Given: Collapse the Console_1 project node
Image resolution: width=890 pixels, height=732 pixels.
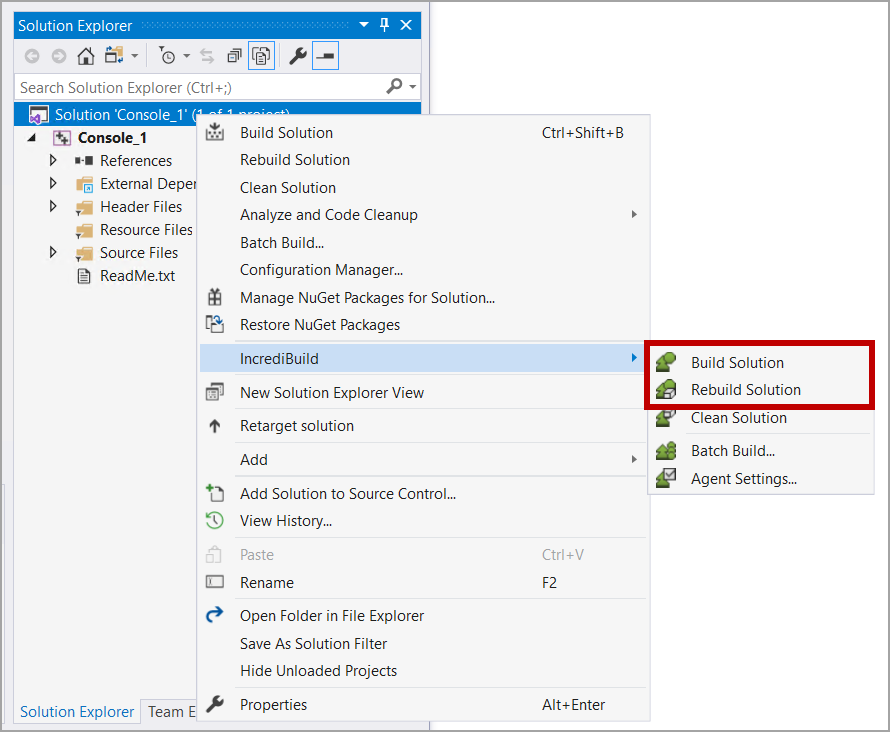Looking at the screenshot, I should tap(31, 138).
